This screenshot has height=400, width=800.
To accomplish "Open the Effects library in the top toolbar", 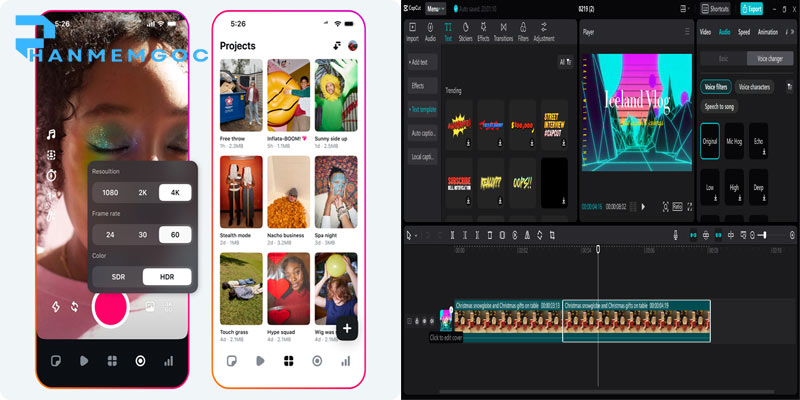I will [x=483, y=32].
